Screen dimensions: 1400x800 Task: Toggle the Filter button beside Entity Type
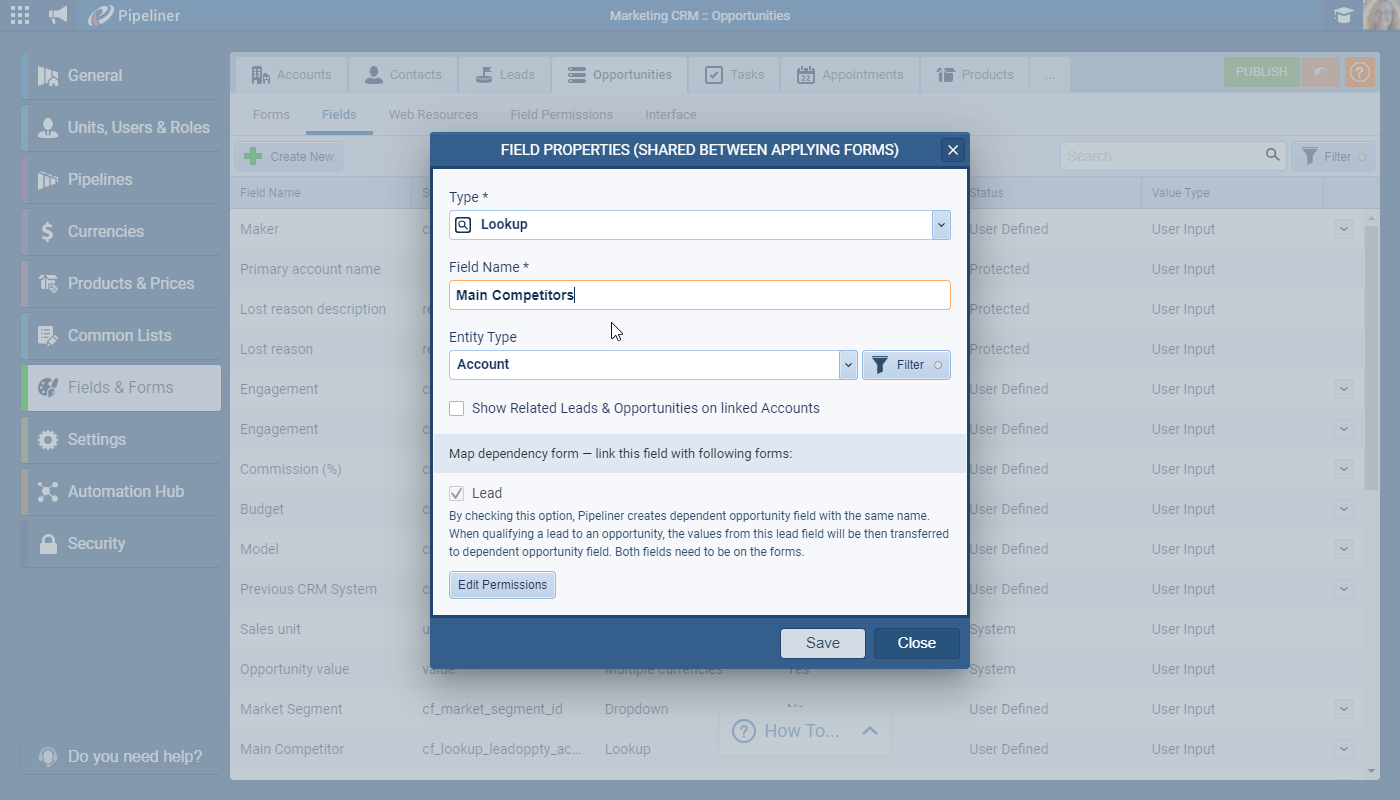coord(905,364)
